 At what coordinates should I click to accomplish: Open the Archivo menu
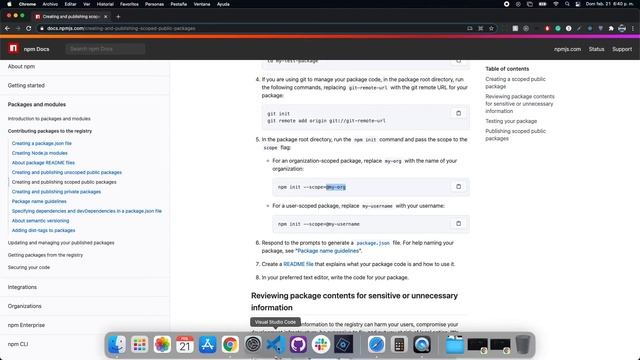(50, 4)
